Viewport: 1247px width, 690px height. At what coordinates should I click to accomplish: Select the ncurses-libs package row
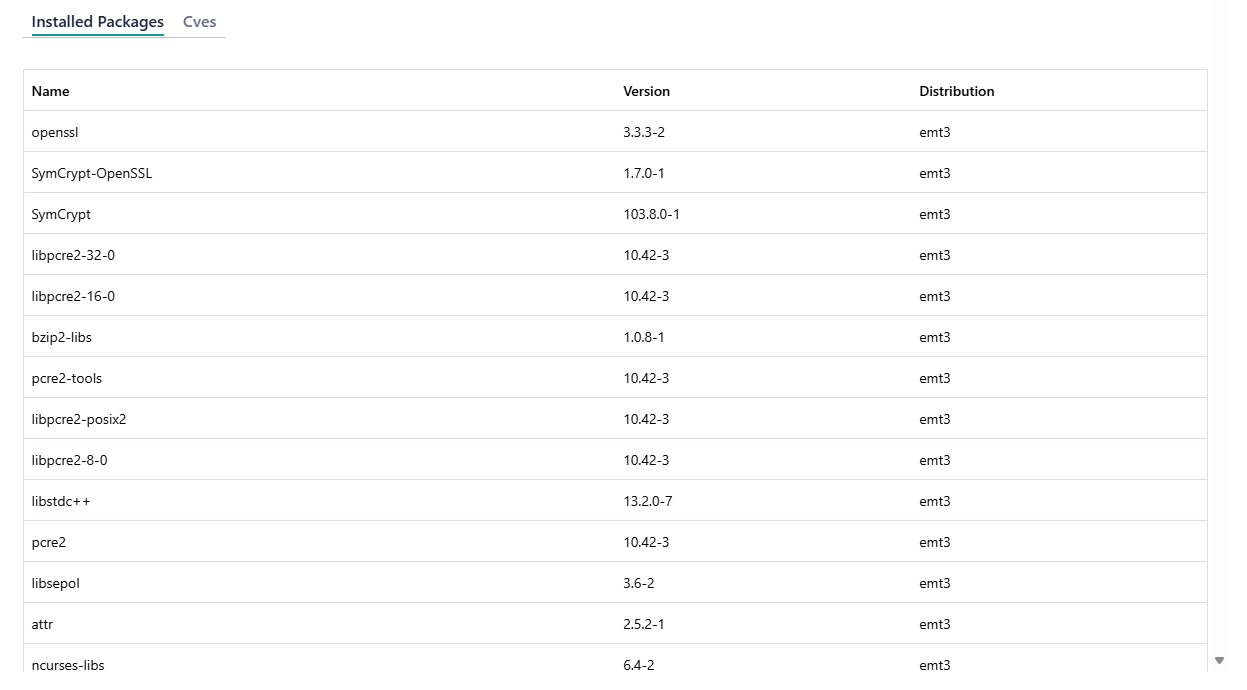pos(68,665)
